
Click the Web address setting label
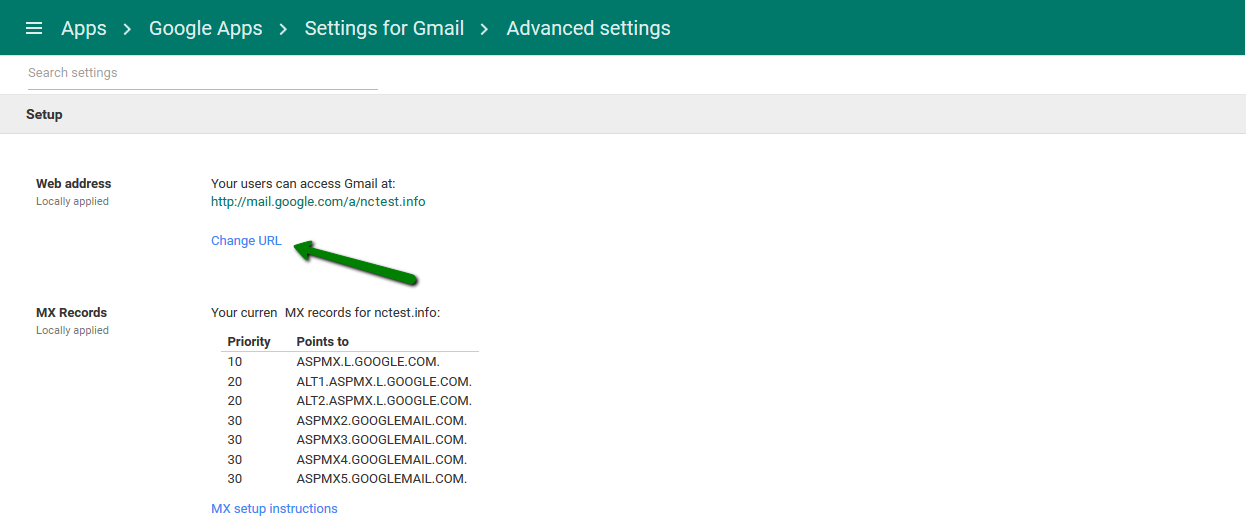74,184
